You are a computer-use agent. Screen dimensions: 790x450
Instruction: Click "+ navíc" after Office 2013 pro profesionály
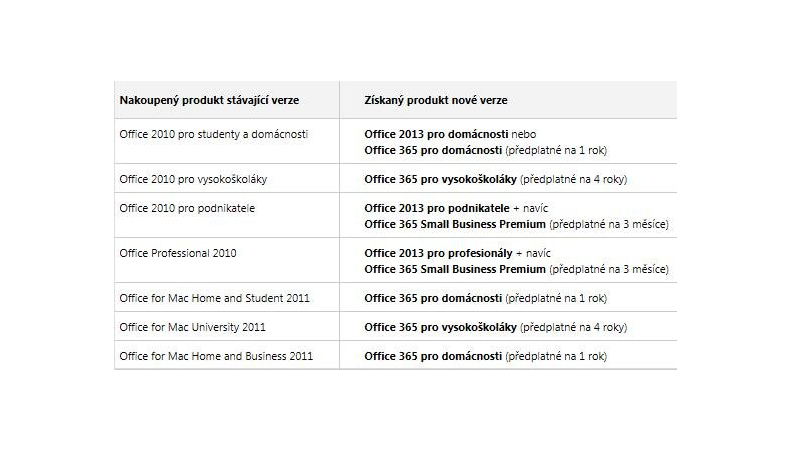535,253
